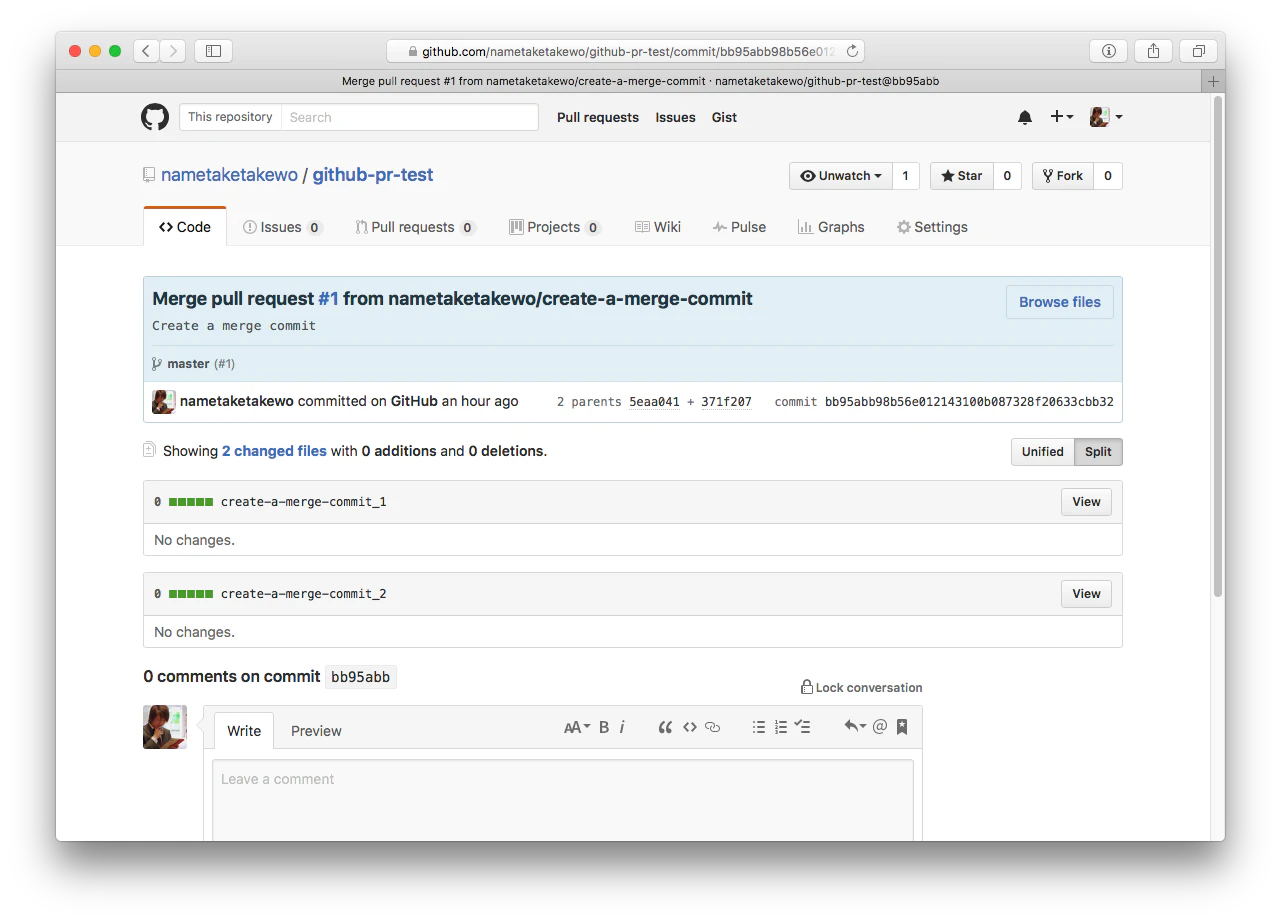Insert code markup in comment
Viewport: 1281px width, 921px height.
(689, 727)
